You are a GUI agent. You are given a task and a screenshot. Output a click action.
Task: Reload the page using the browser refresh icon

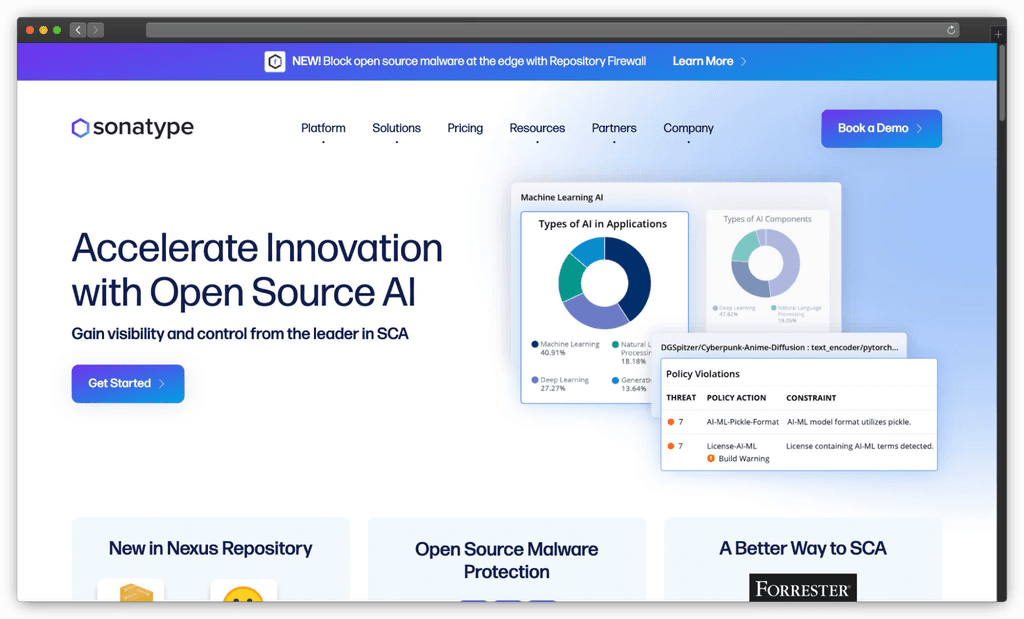tap(952, 30)
